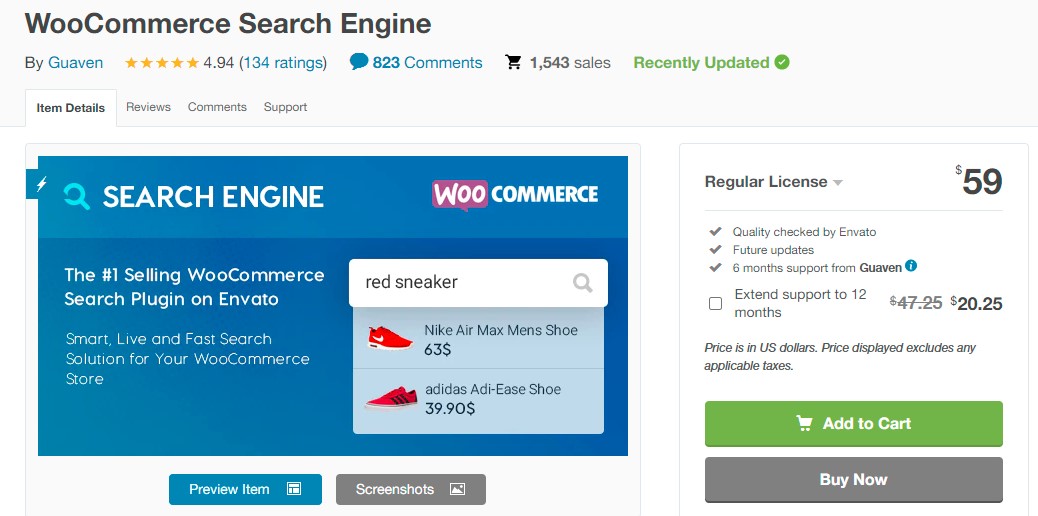Image resolution: width=1038 pixels, height=516 pixels.
Task: Click the Recently Updated green checkmark icon
Action: [x=782, y=62]
